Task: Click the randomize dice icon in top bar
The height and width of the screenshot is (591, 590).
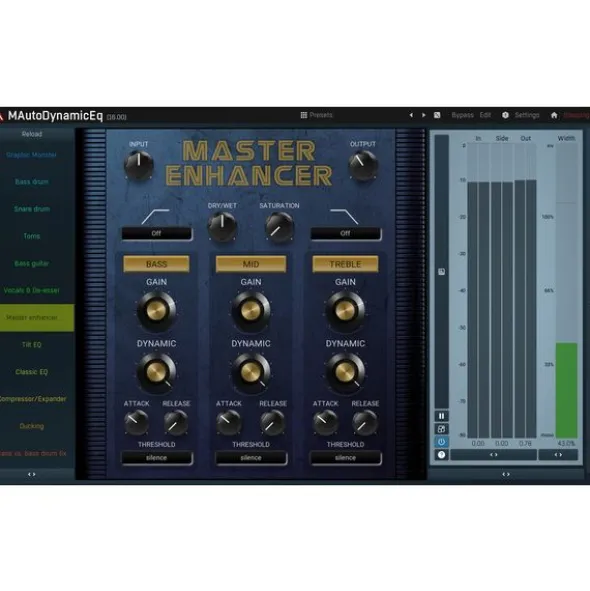Action: coord(437,115)
